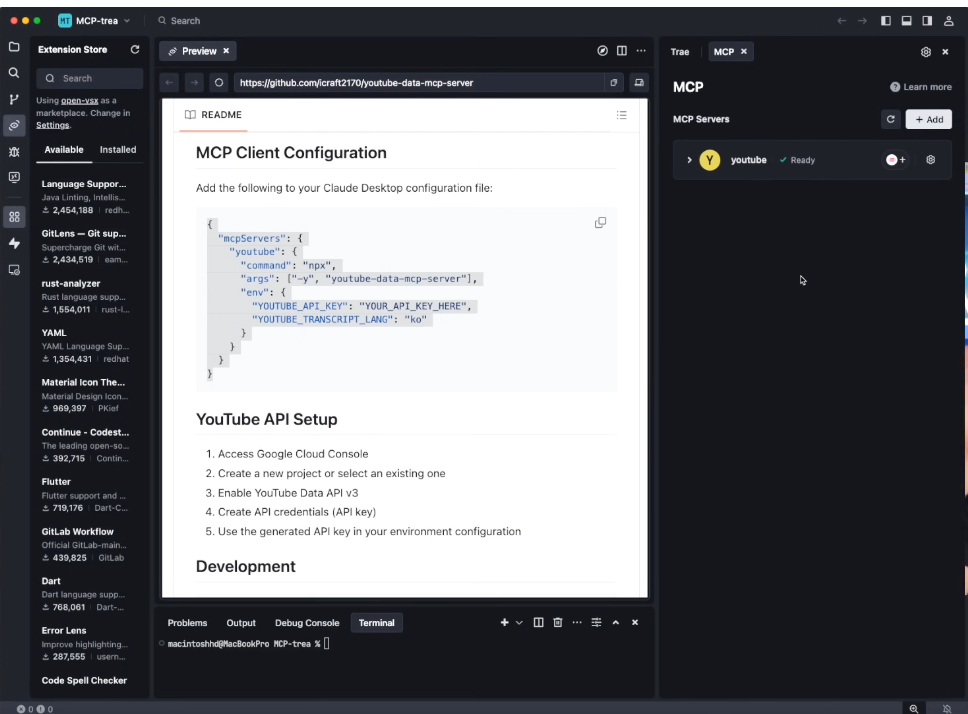Open the Search sidebar
Screen dimensions: 968x714
[14, 72]
